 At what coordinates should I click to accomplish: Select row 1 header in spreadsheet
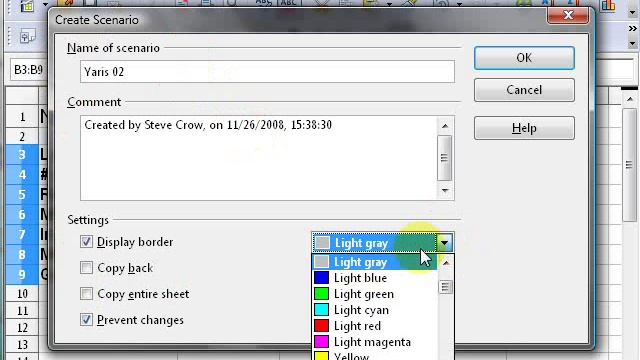(x=22, y=117)
